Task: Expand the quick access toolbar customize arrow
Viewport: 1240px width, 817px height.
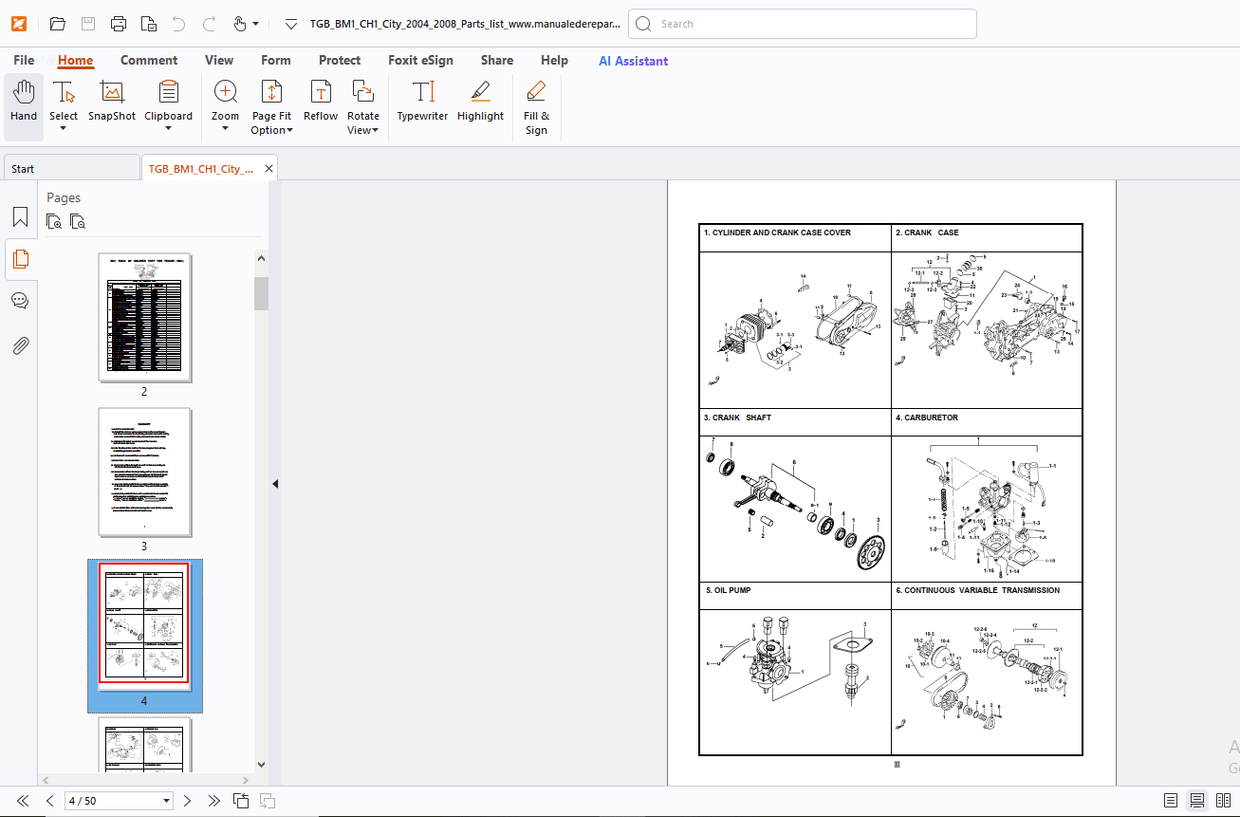Action: (291, 24)
